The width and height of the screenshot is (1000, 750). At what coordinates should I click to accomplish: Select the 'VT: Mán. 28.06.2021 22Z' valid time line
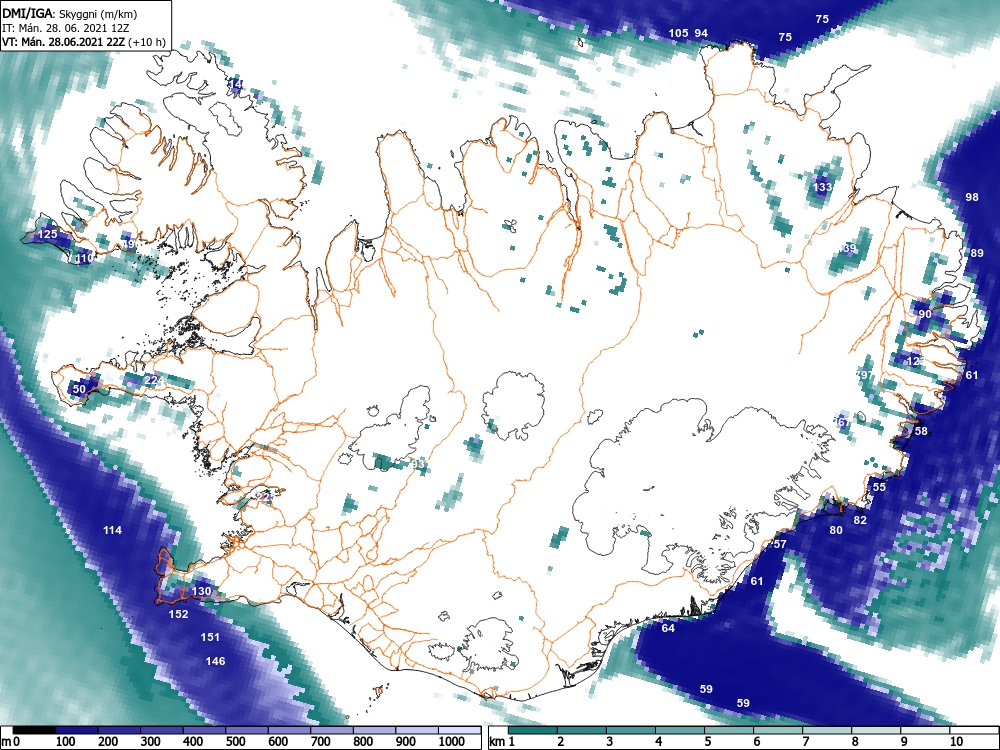point(64,42)
